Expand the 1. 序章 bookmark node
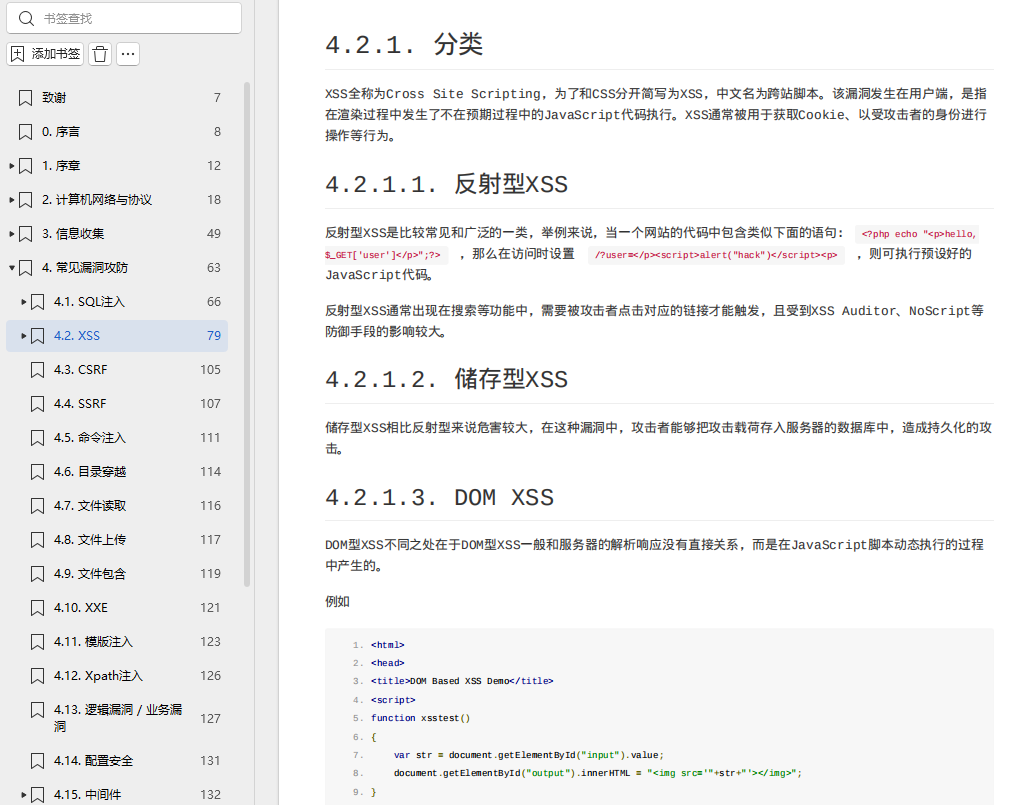 [12, 166]
